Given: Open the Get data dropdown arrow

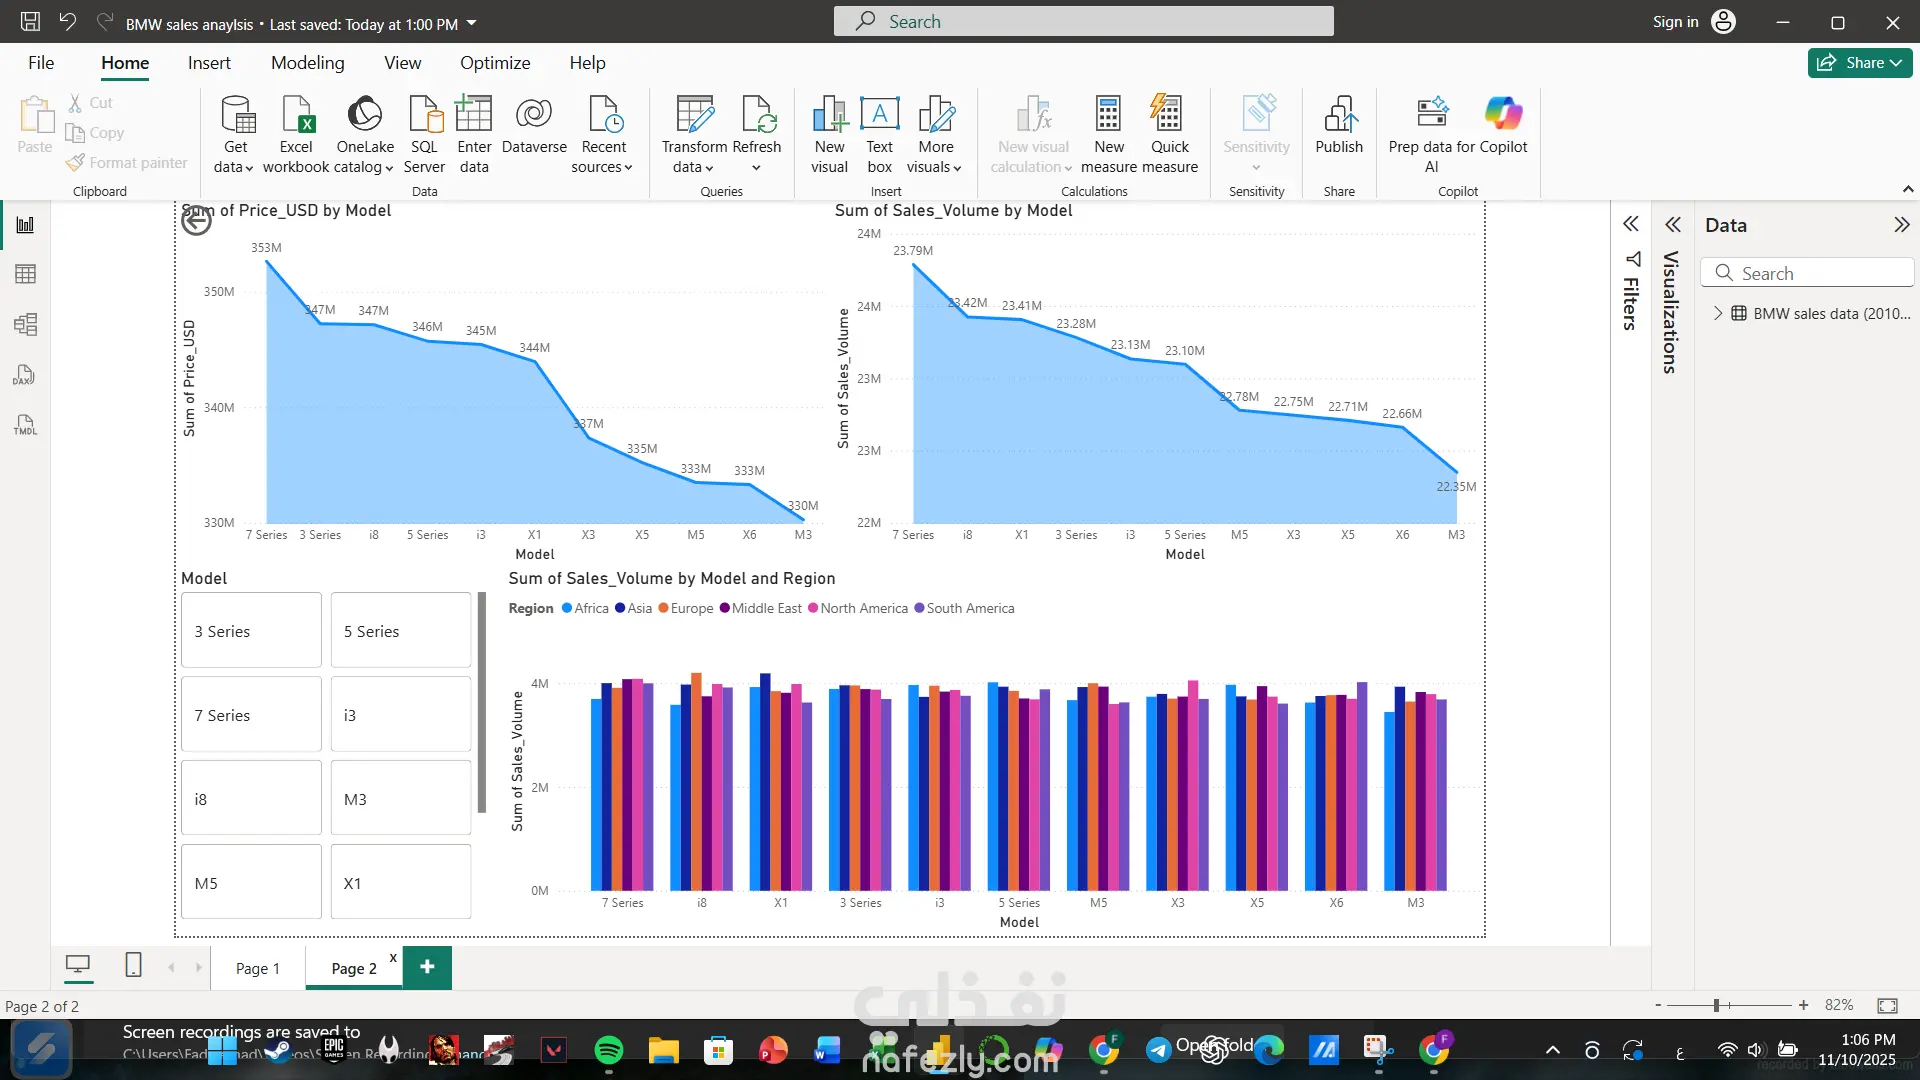Looking at the screenshot, I should coord(249,168).
